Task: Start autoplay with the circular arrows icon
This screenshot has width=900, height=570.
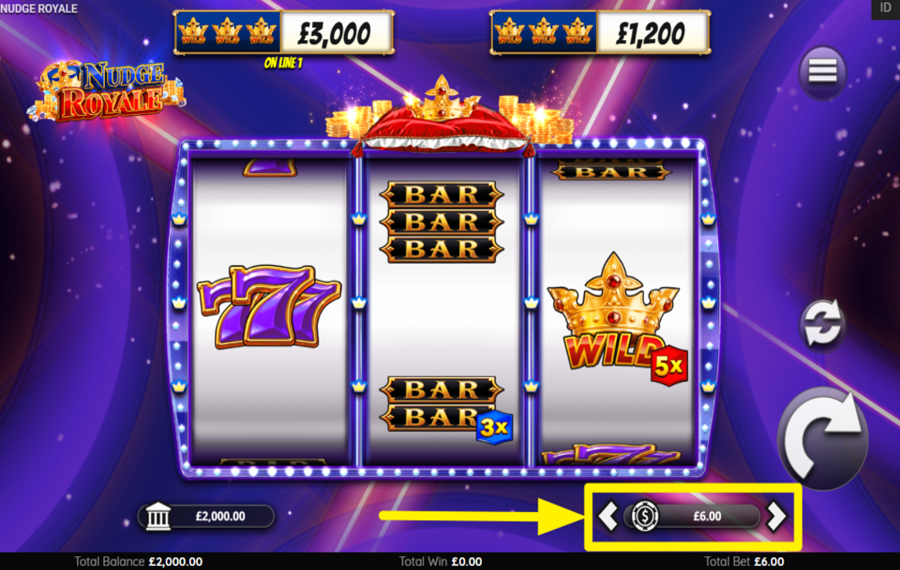Action: pyautogui.click(x=822, y=324)
